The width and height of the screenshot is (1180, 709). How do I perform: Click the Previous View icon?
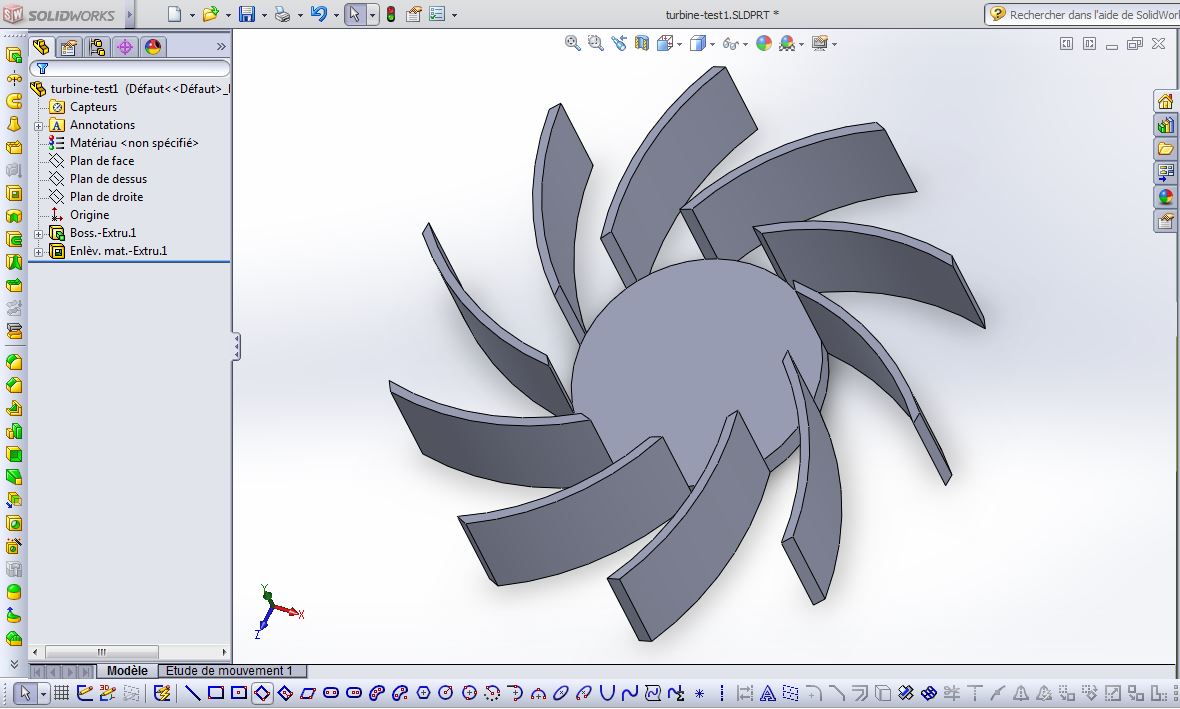[x=619, y=44]
